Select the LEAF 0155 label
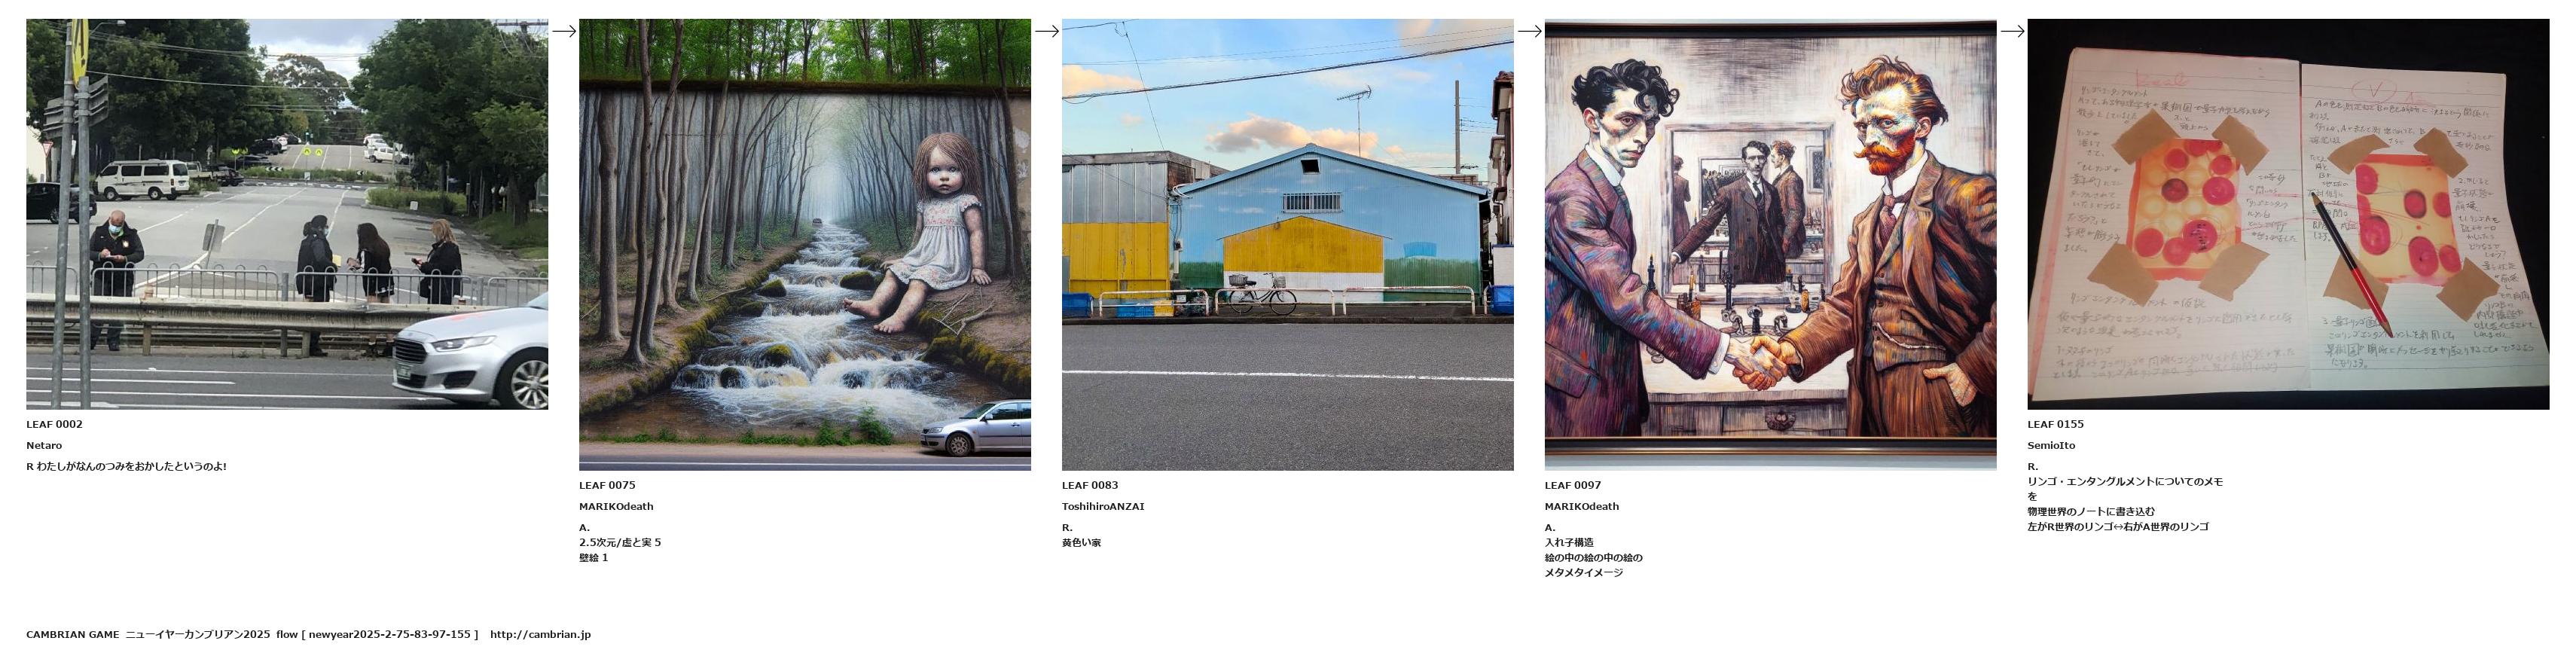The image size is (2576, 653). (2056, 424)
